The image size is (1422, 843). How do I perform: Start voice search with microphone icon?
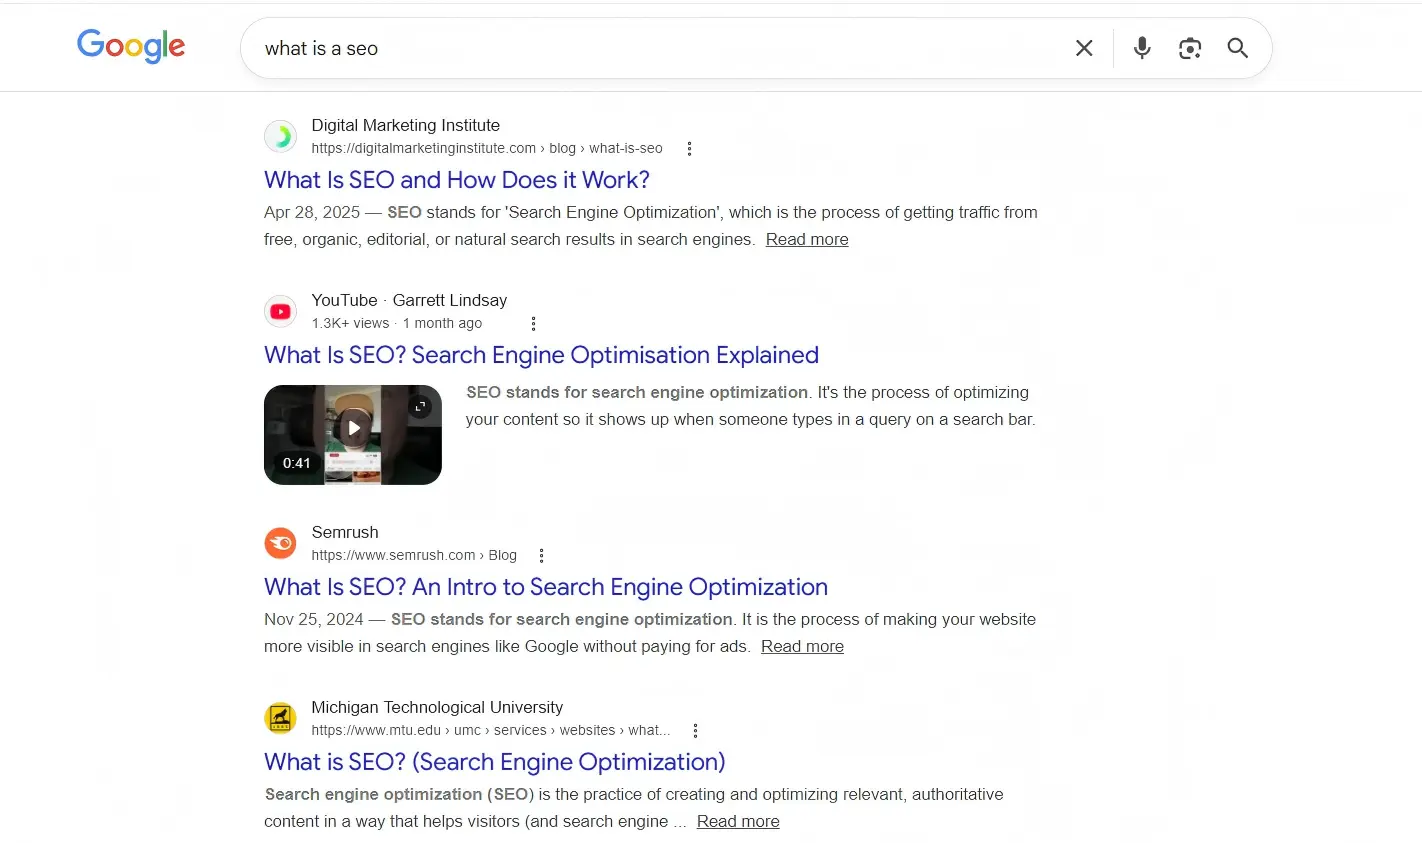coord(1142,48)
